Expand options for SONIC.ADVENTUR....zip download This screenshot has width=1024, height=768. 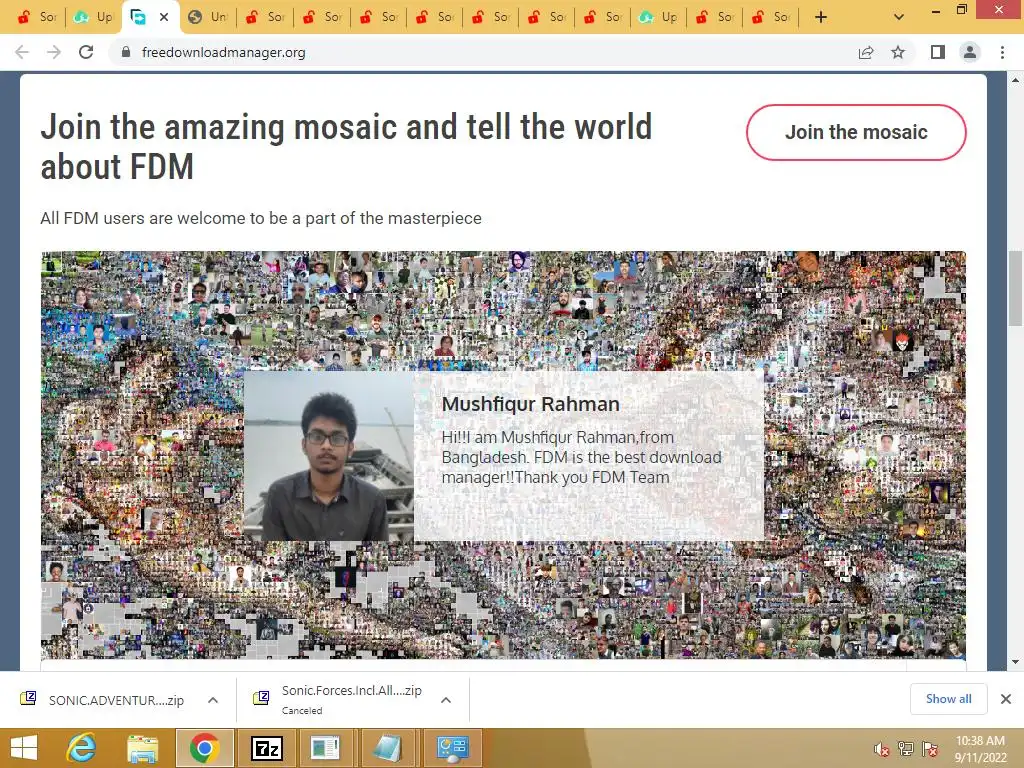coord(213,700)
